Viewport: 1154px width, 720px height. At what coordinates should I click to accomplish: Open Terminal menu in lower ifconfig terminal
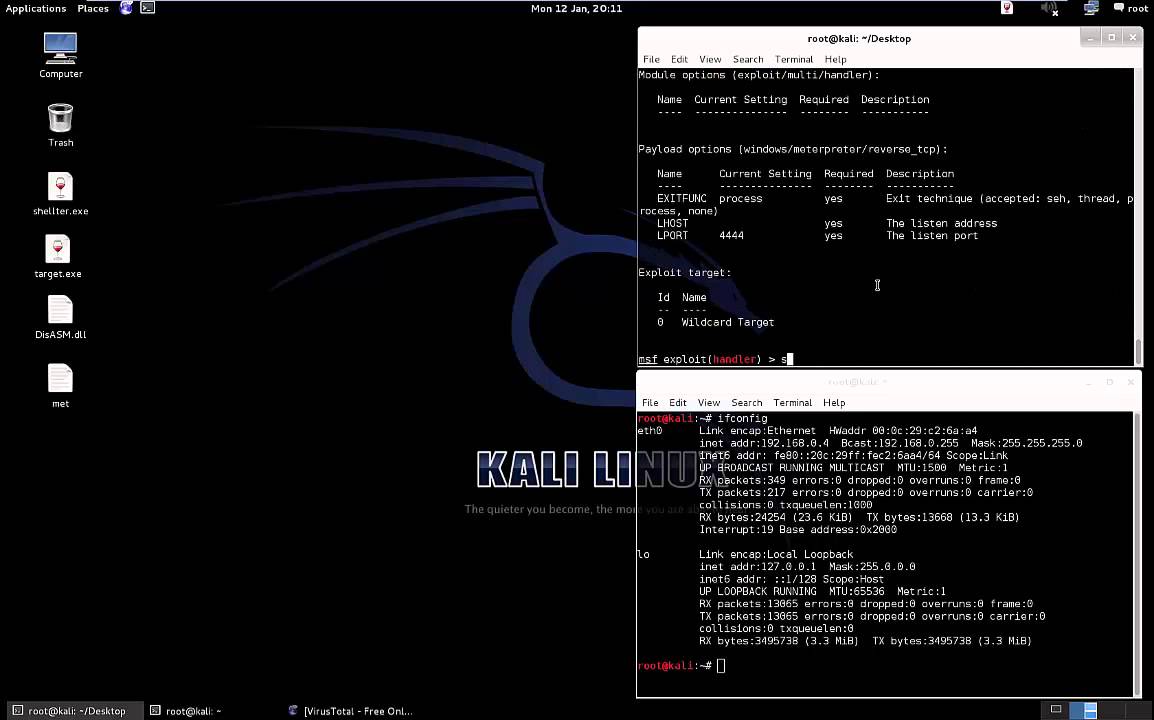coord(793,403)
